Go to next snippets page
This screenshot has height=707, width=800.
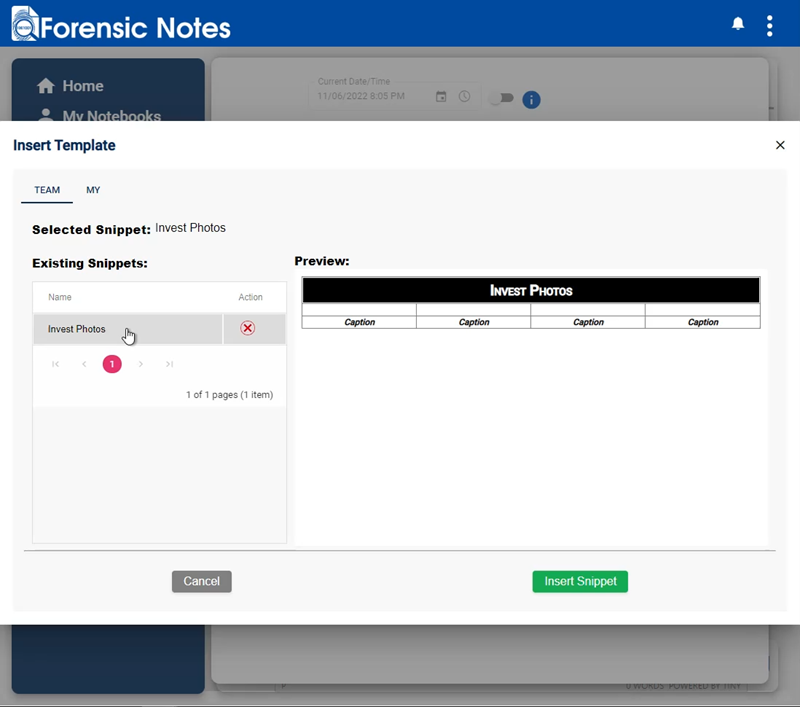(x=141, y=364)
